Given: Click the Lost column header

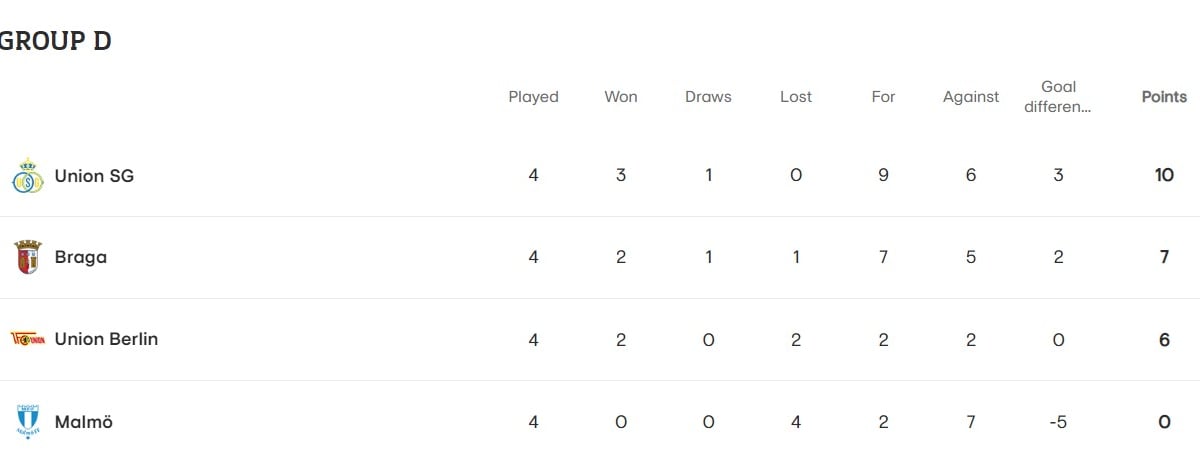Looking at the screenshot, I should (x=796, y=97).
